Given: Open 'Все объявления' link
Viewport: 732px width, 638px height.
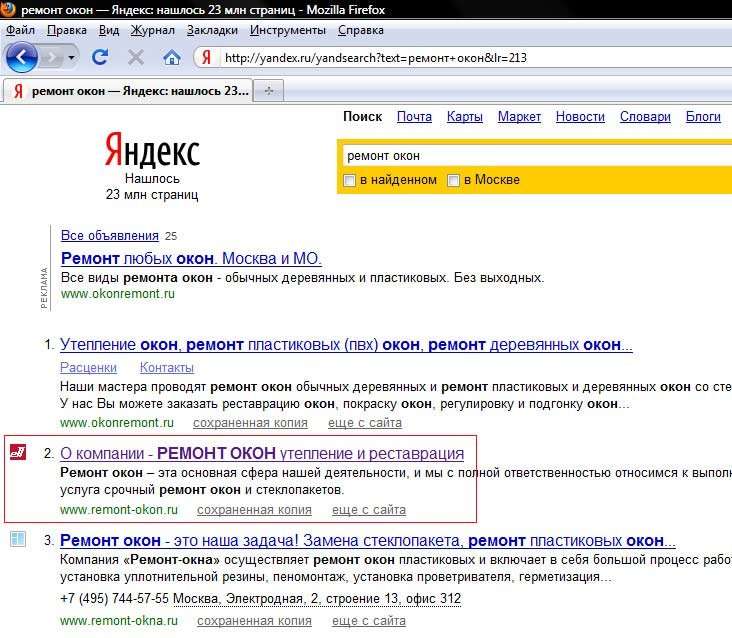Looking at the screenshot, I should pos(110,236).
